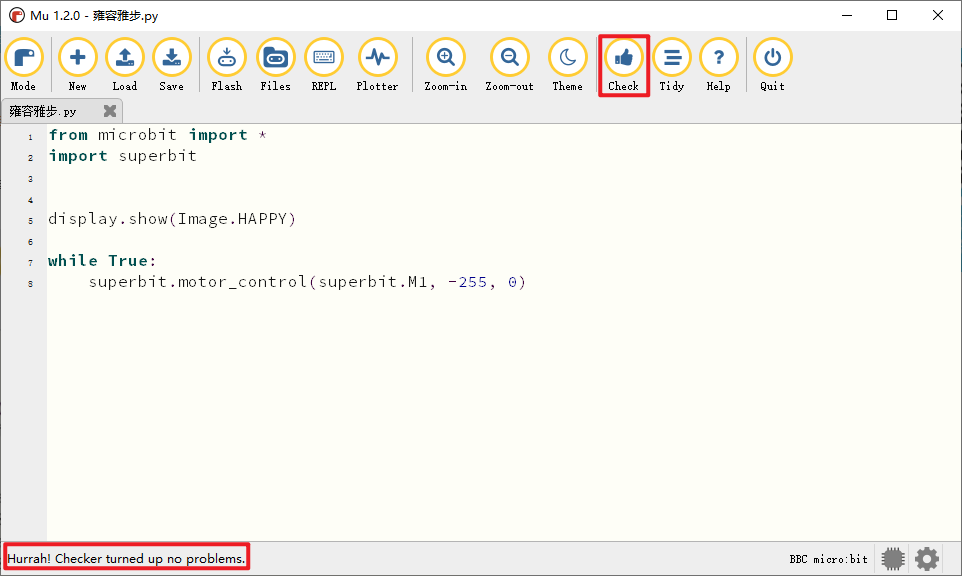Open the Files panel
The width and height of the screenshot is (962, 576).
[x=275, y=64]
